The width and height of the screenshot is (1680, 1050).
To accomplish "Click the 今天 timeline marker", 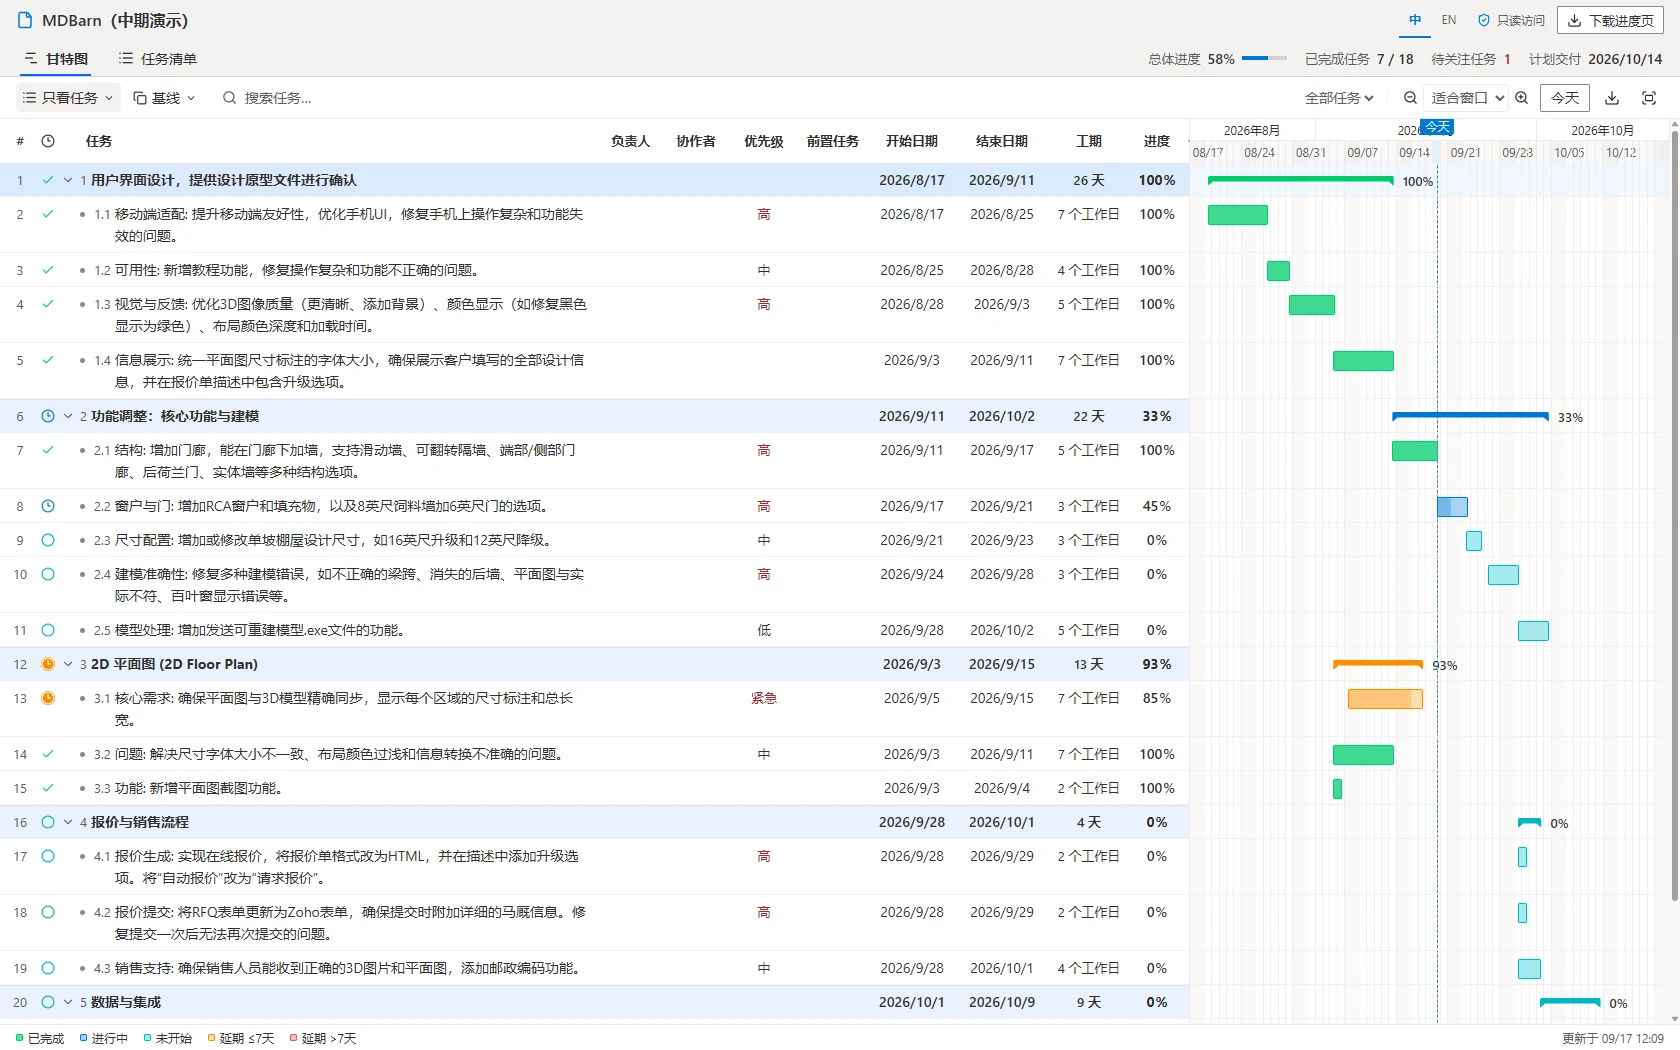I will tap(1437, 127).
